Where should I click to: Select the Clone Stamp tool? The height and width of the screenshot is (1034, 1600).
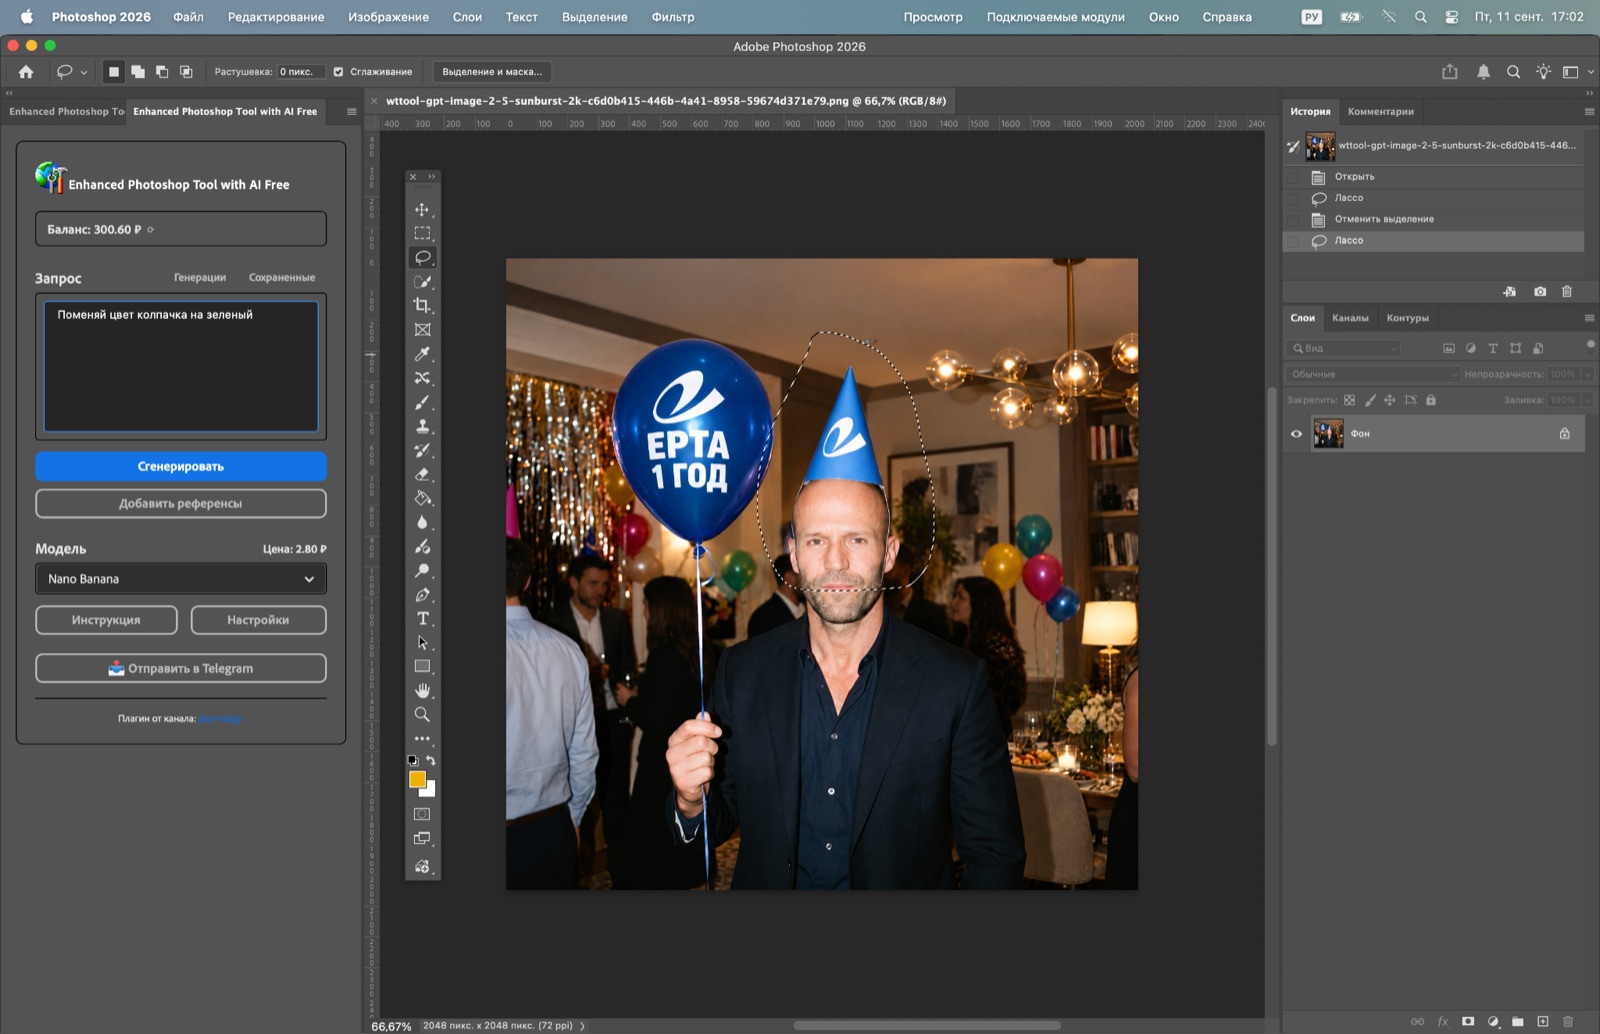click(x=422, y=426)
